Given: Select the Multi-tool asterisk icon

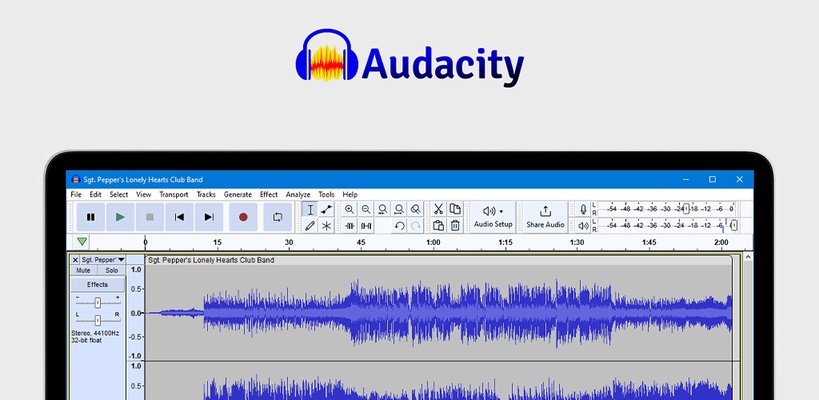Looking at the screenshot, I should [326, 226].
